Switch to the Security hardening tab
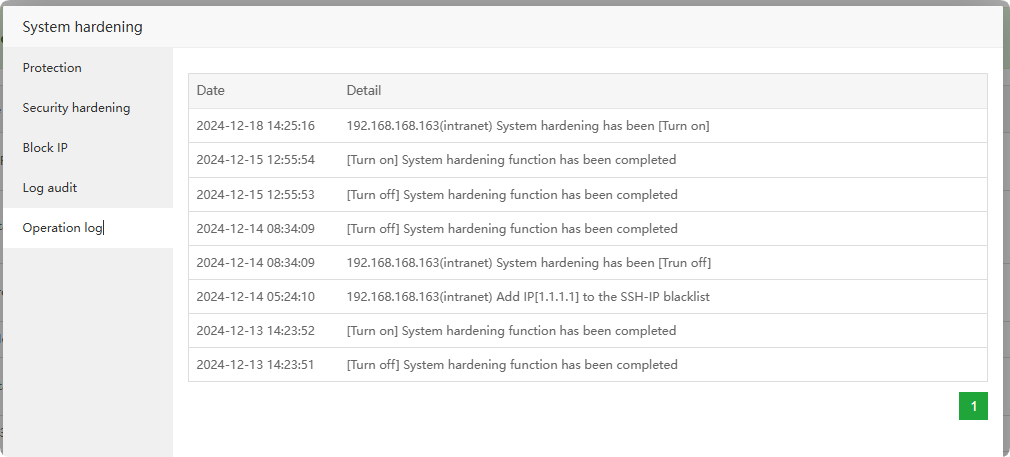 click(x=76, y=108)
